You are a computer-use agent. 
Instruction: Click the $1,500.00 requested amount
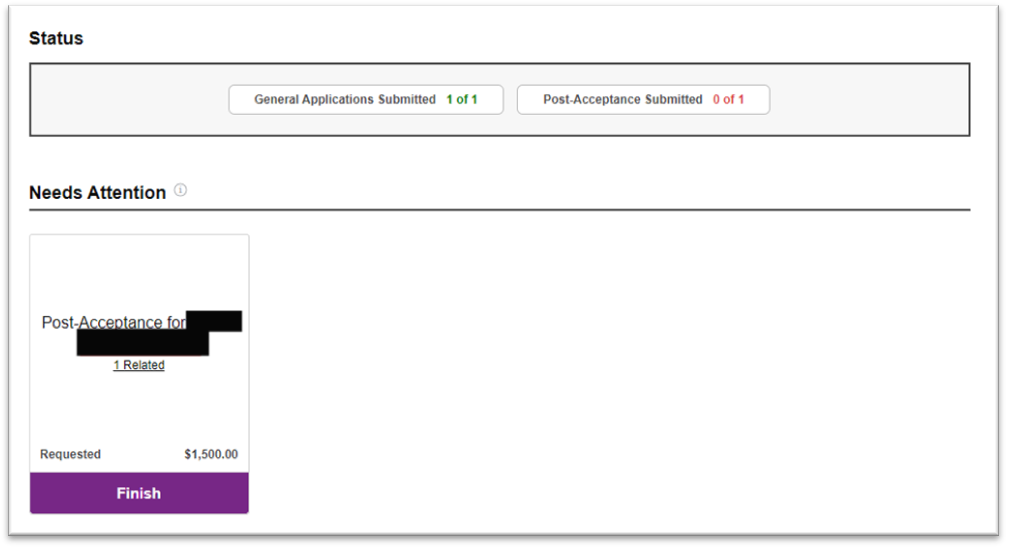click(211, 454)
